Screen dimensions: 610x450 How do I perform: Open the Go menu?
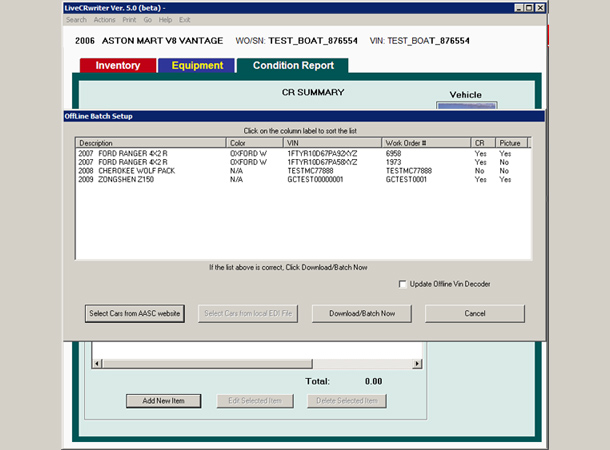147,20
